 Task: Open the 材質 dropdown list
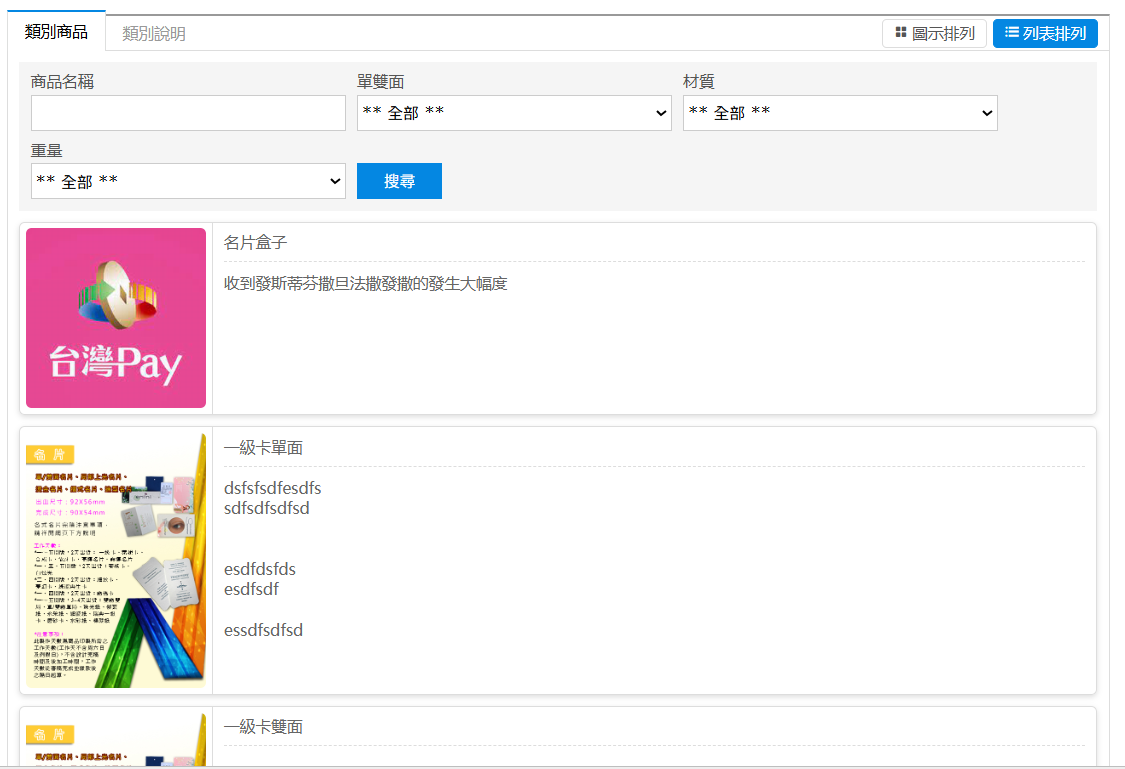[x=839, y=113]
